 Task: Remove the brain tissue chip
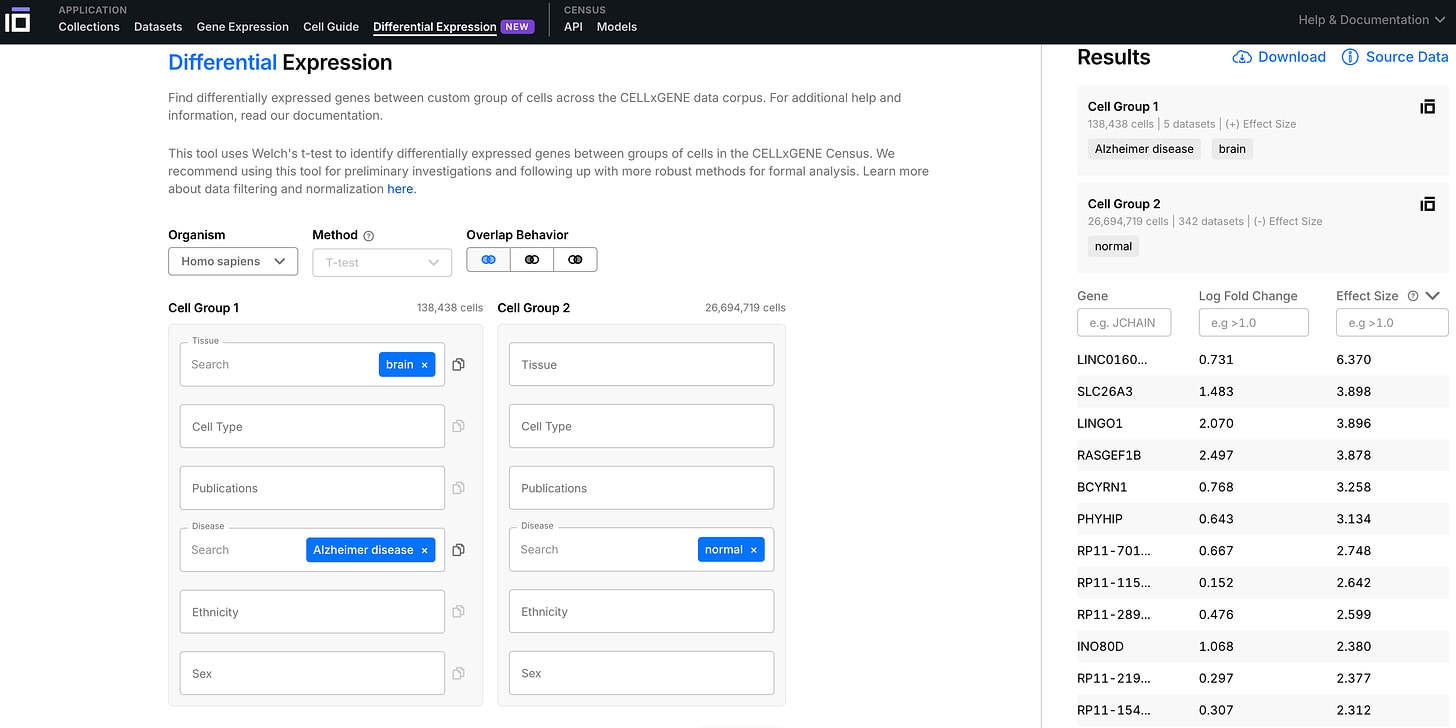click(x=424, y=365)
